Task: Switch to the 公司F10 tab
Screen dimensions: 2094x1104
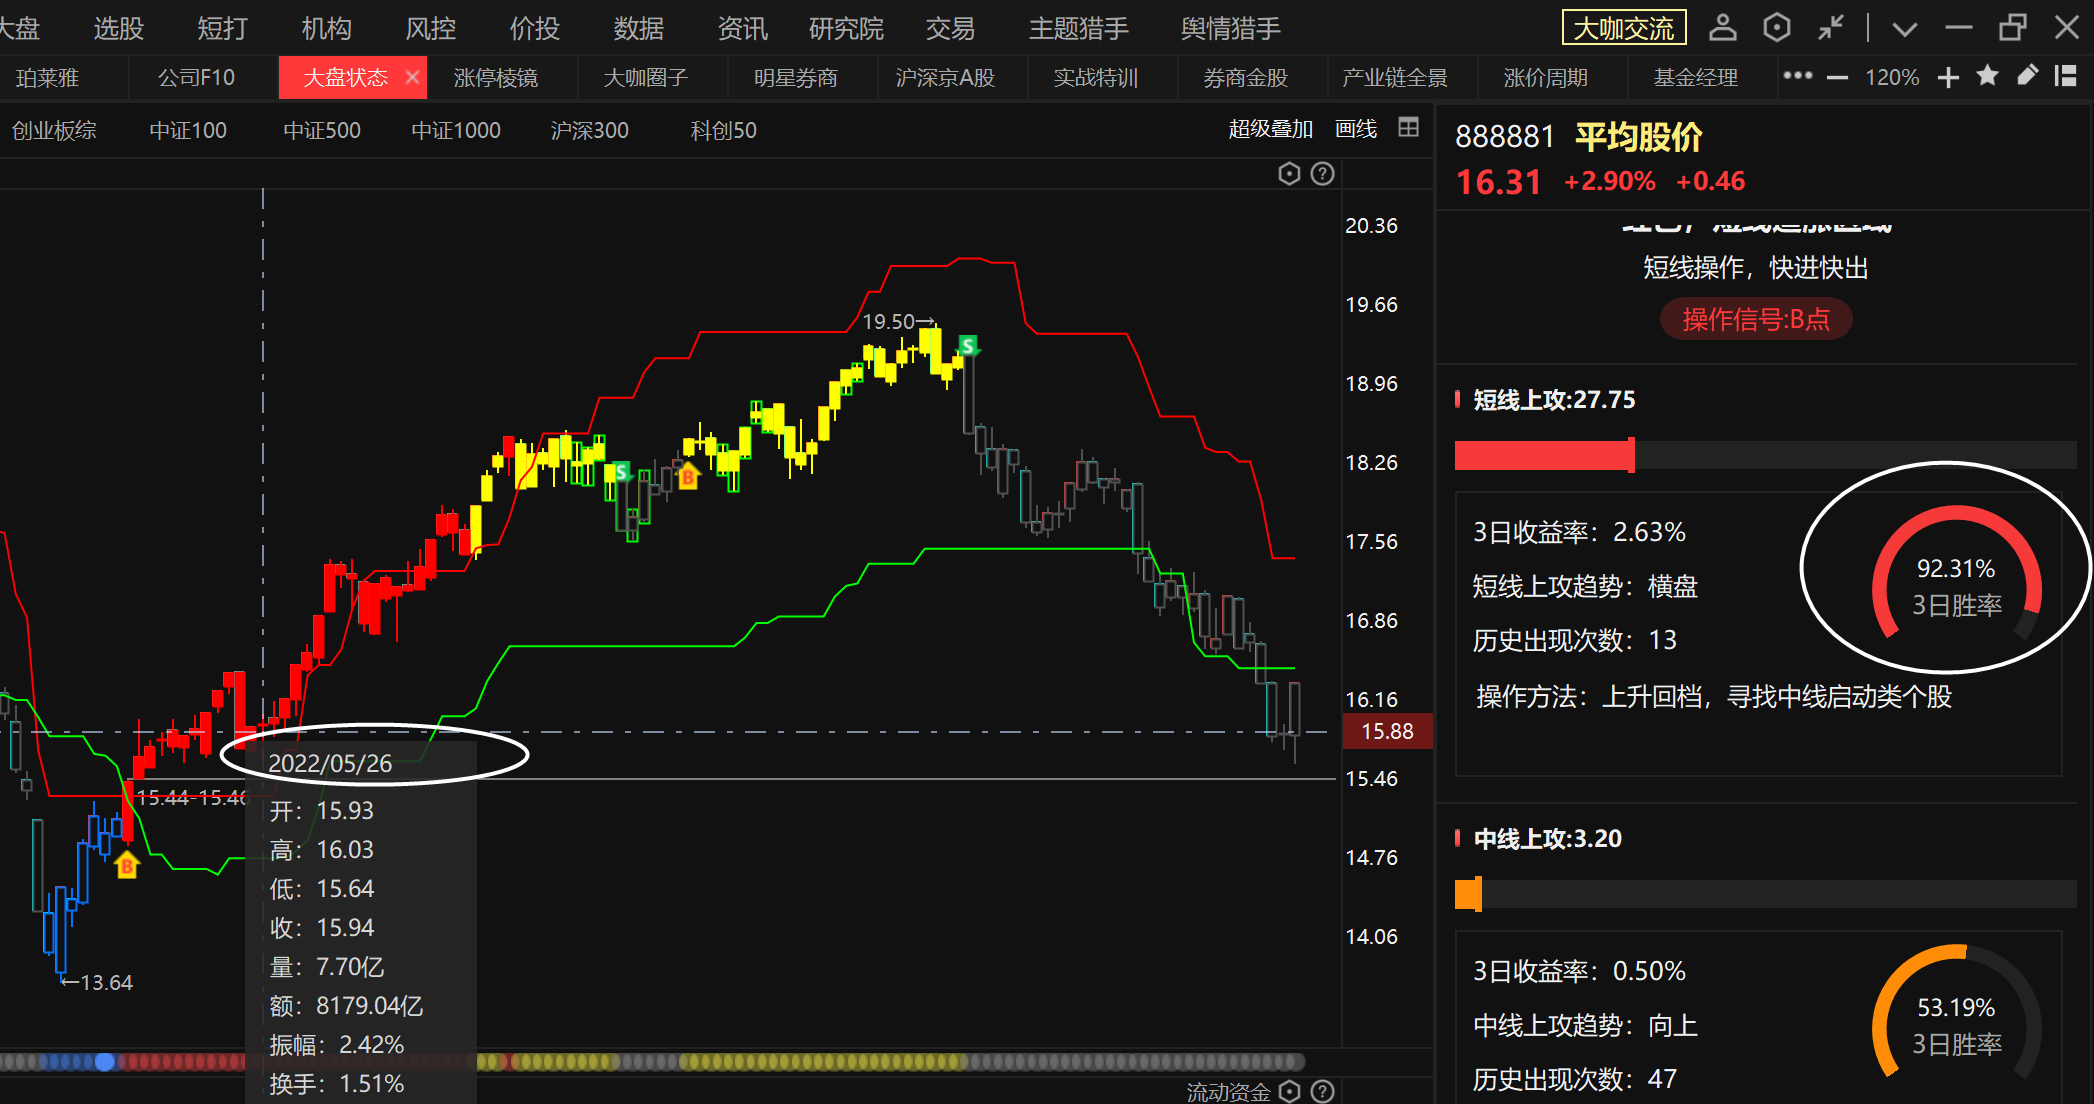Action: [x=196, y=78]
